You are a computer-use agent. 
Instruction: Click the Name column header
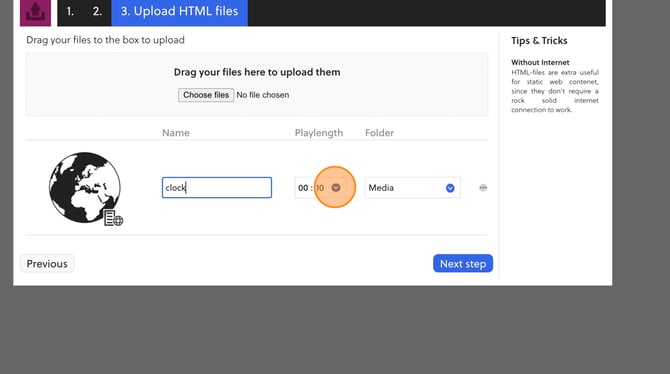[176, 133]
